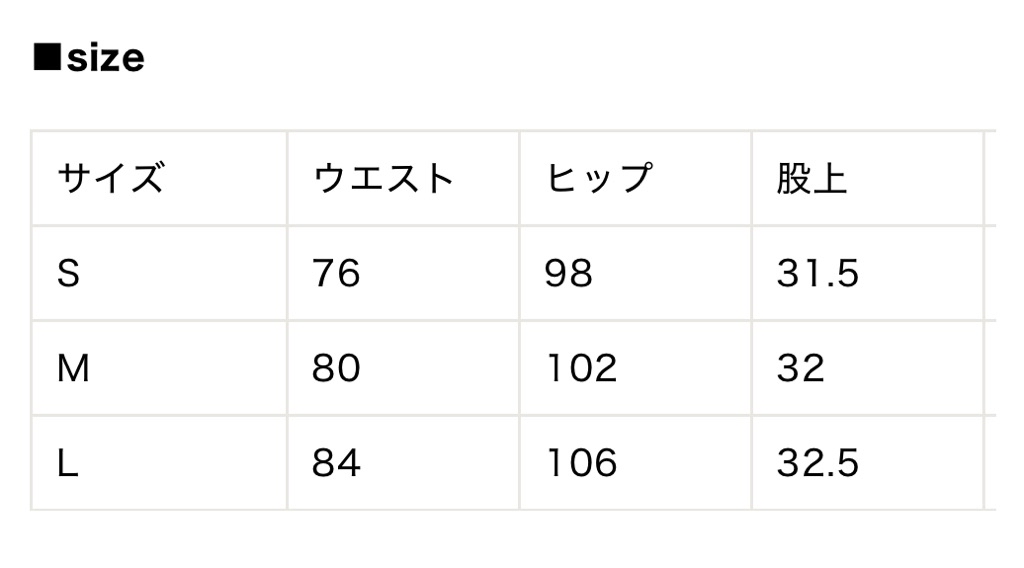Click hip value 102

click(x=581, y=368)
